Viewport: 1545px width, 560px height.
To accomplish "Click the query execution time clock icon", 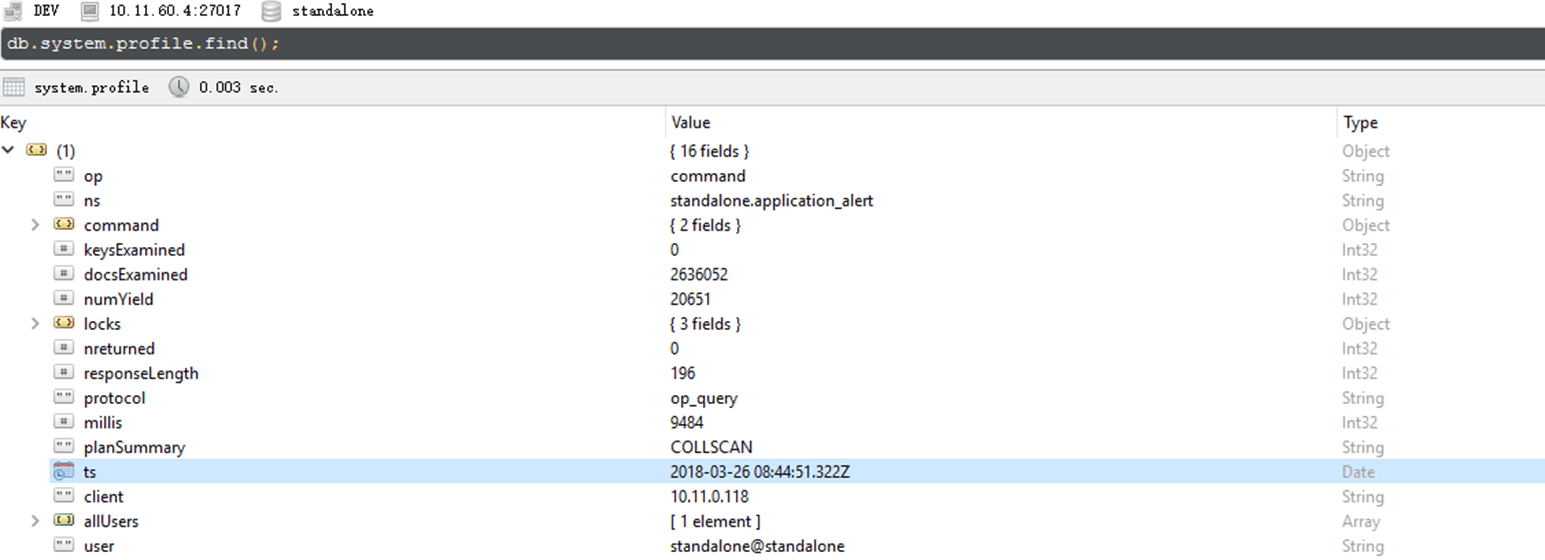I will [179, 87].
